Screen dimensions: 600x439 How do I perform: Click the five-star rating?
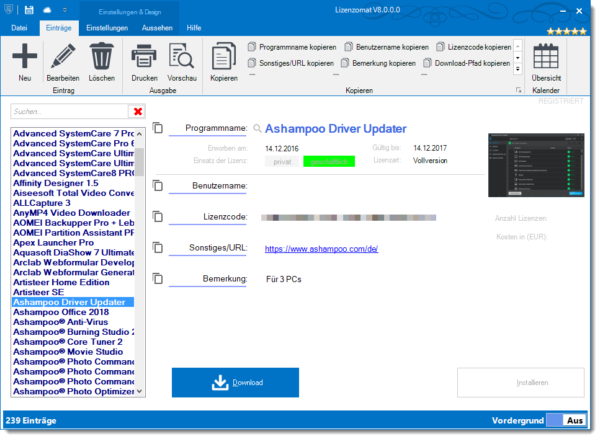click(566, 31)
